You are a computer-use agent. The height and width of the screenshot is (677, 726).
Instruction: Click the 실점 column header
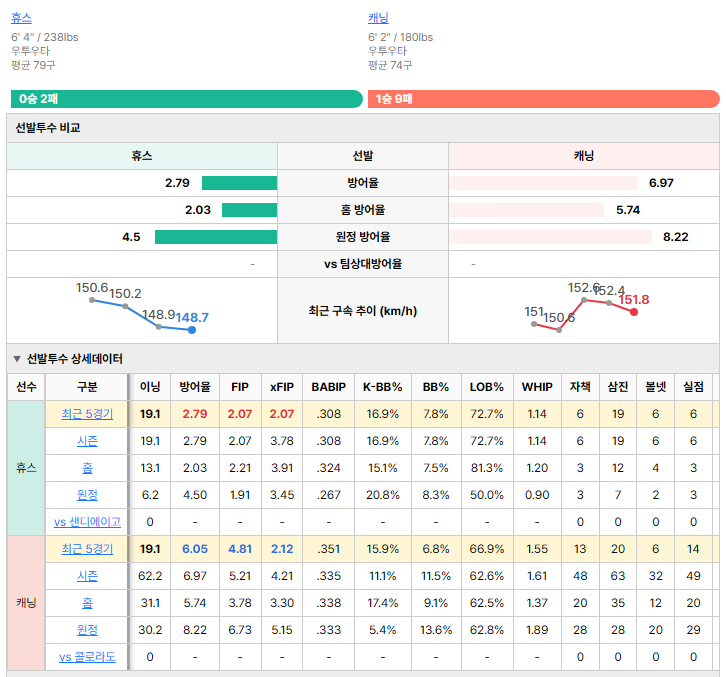pyautogui.click(x=694, y=387)
